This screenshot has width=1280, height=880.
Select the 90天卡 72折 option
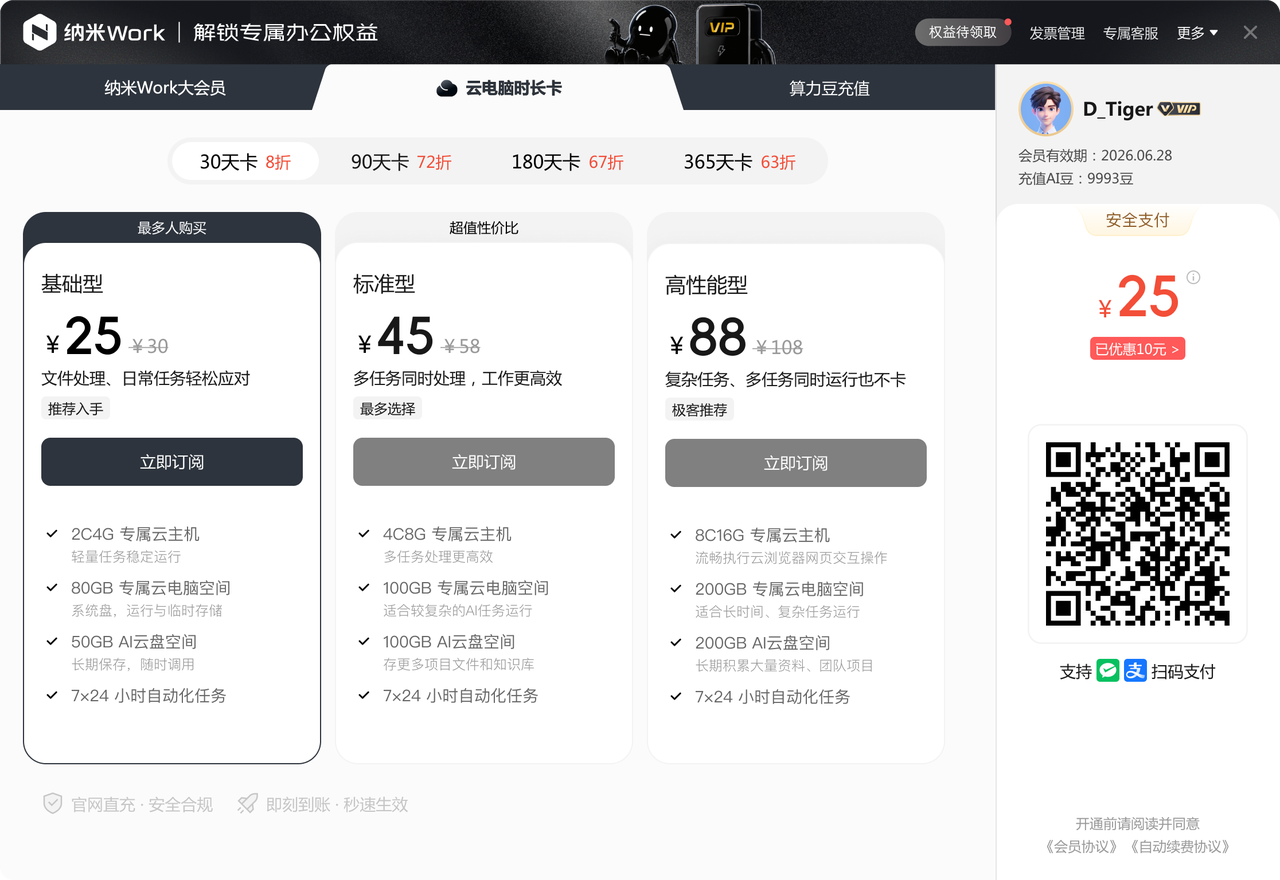click(401, 161)
